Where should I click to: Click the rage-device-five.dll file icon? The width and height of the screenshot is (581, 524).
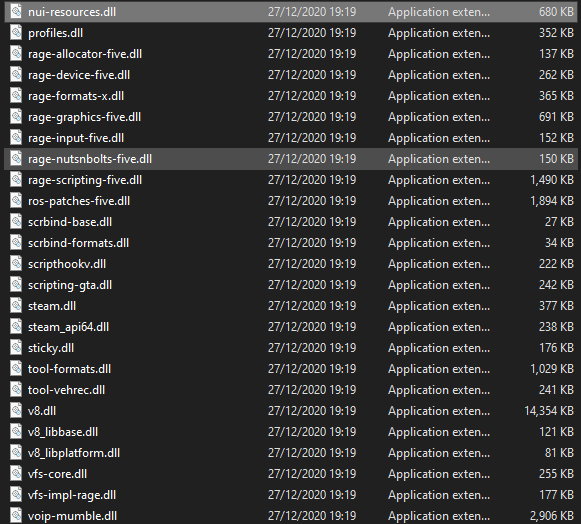[x=16, y=74]
